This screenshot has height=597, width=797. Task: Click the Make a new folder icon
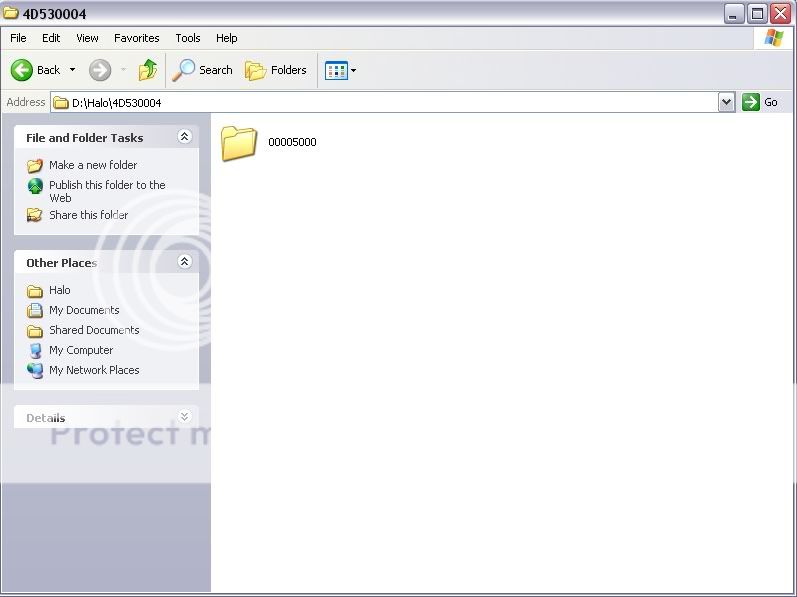click(35, 165)
